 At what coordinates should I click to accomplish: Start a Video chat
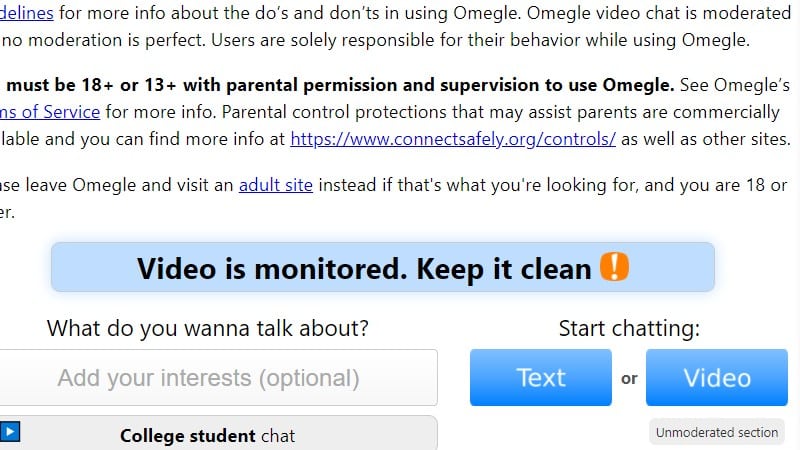[716, 377]
